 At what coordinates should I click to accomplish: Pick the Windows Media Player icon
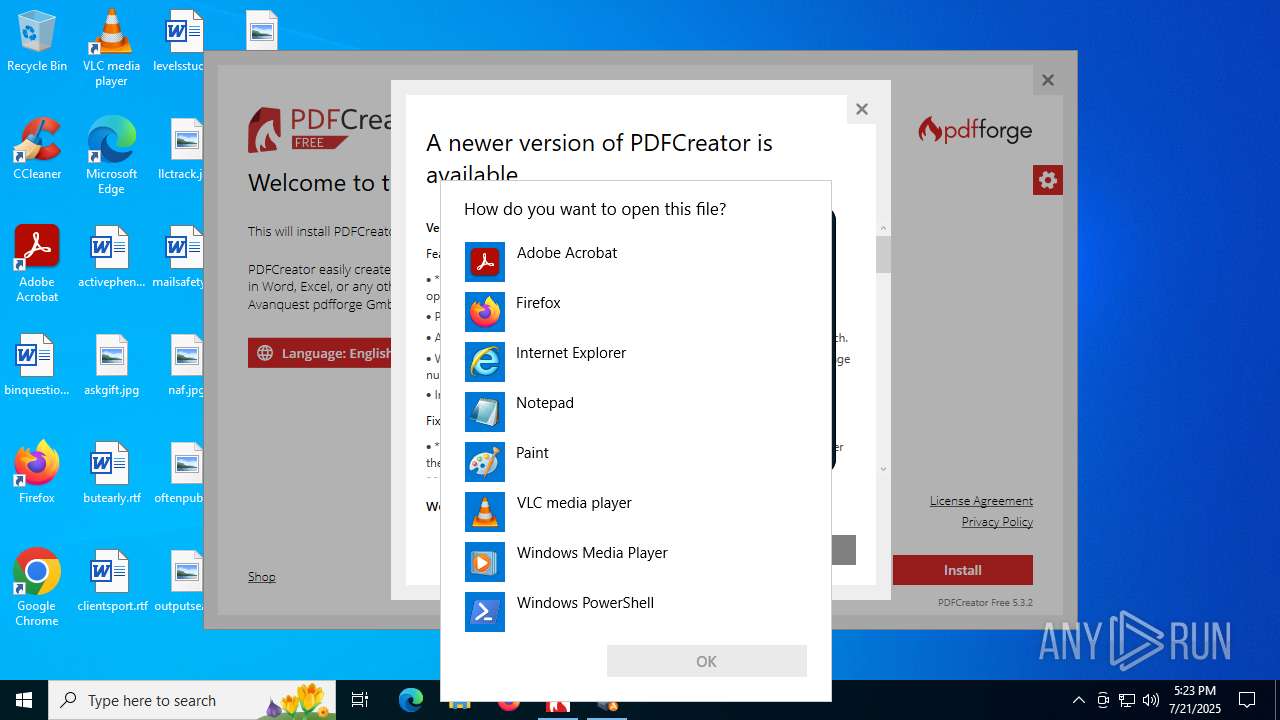[x=485, y=562]
